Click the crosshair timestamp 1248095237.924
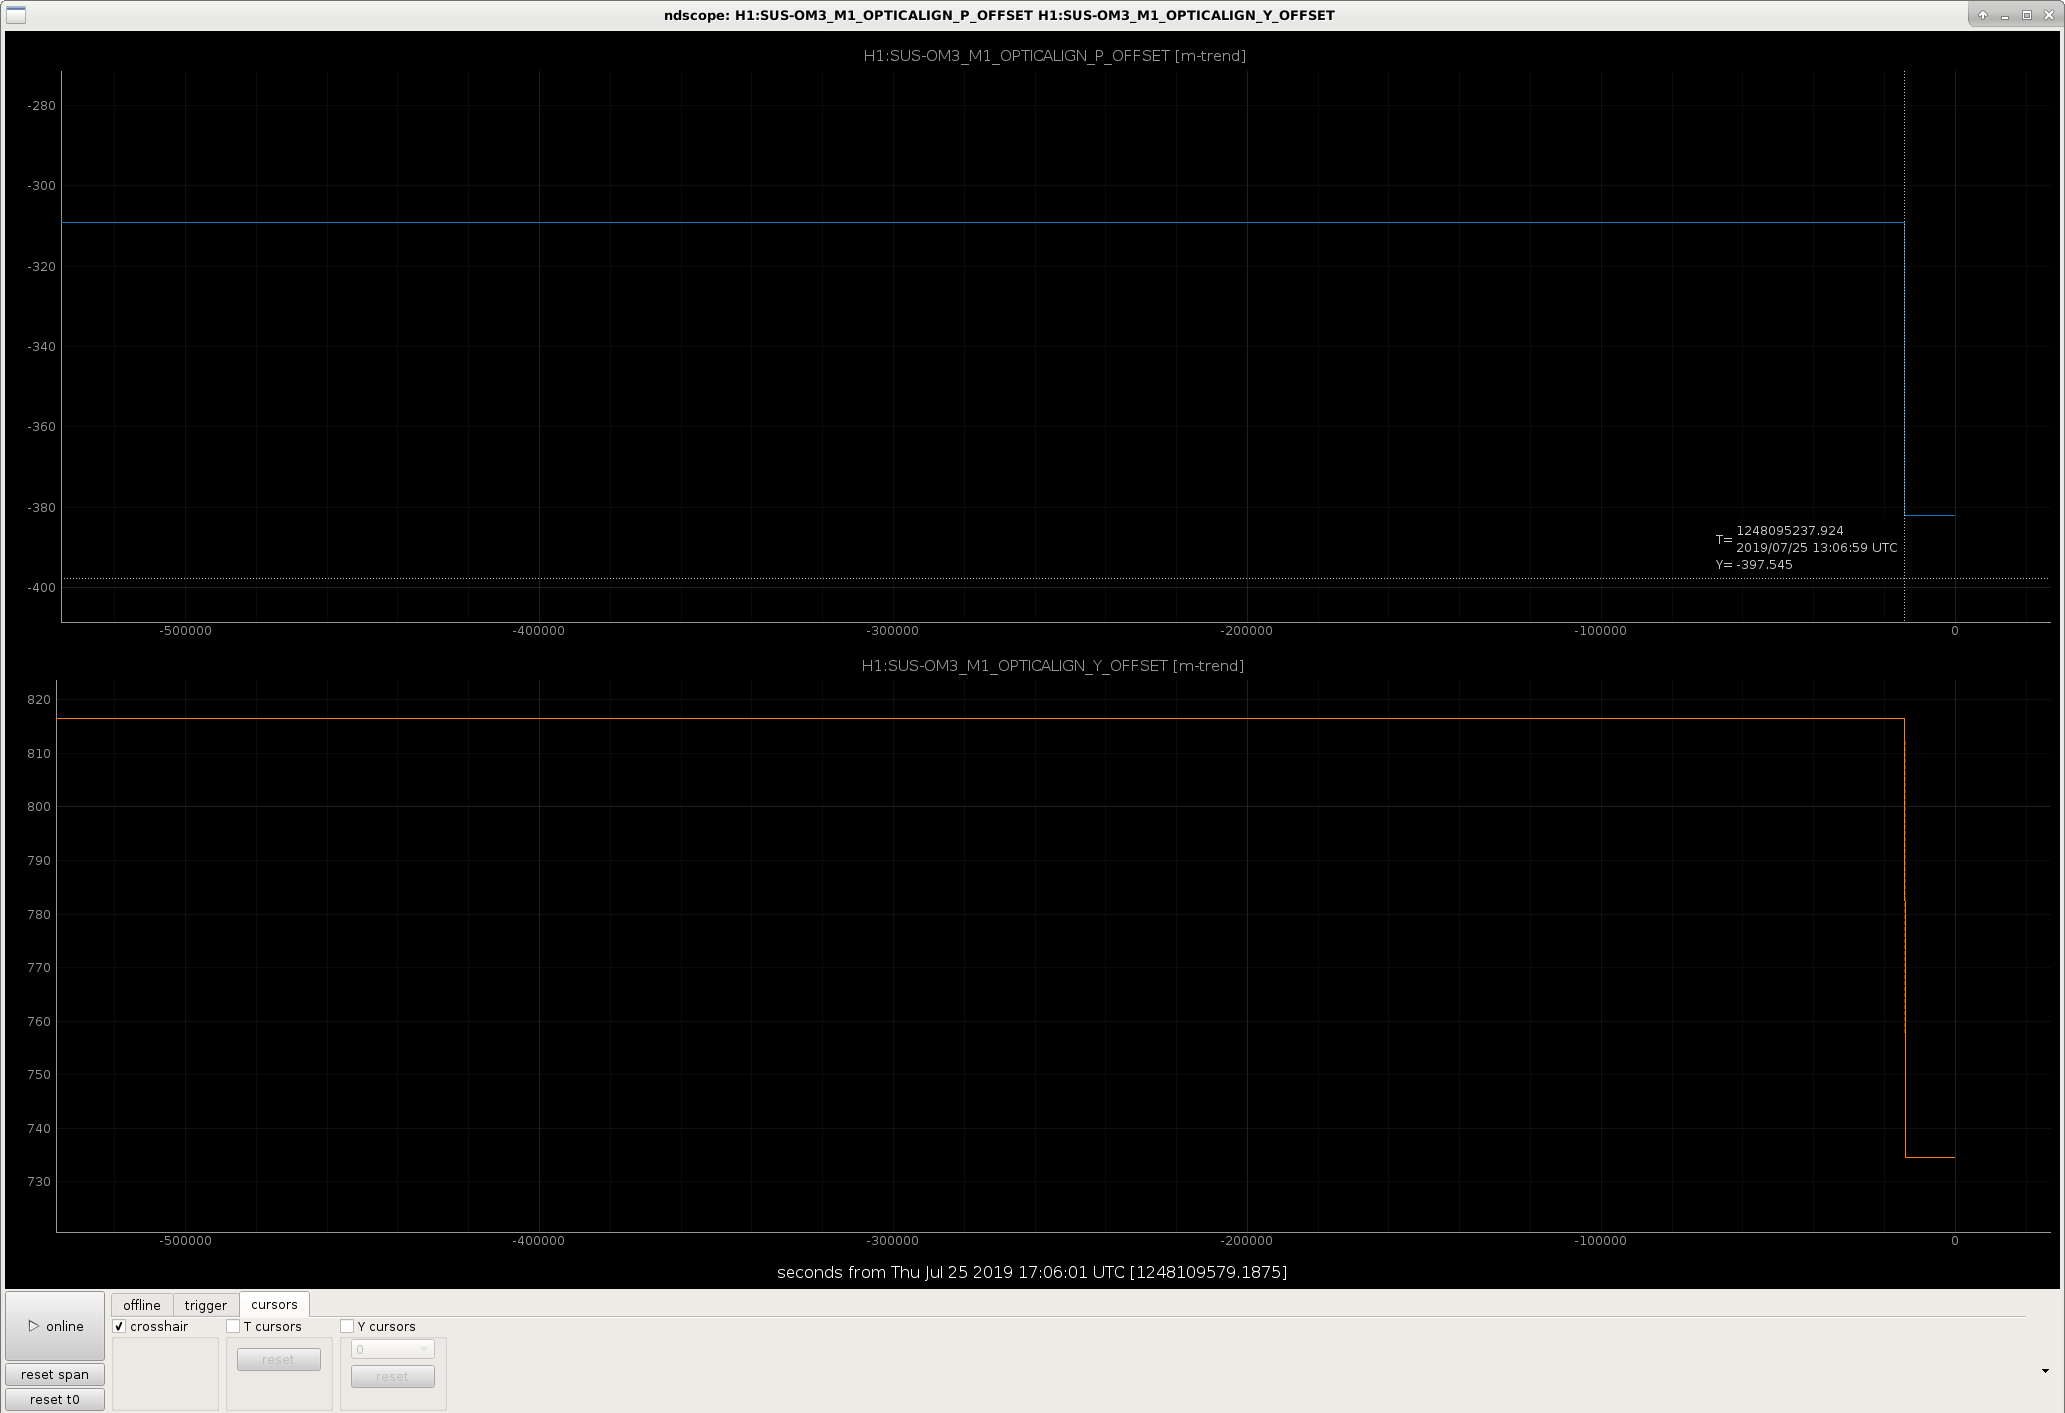Viewport: 2065px width, 1413px height. tap(1790, 531)
